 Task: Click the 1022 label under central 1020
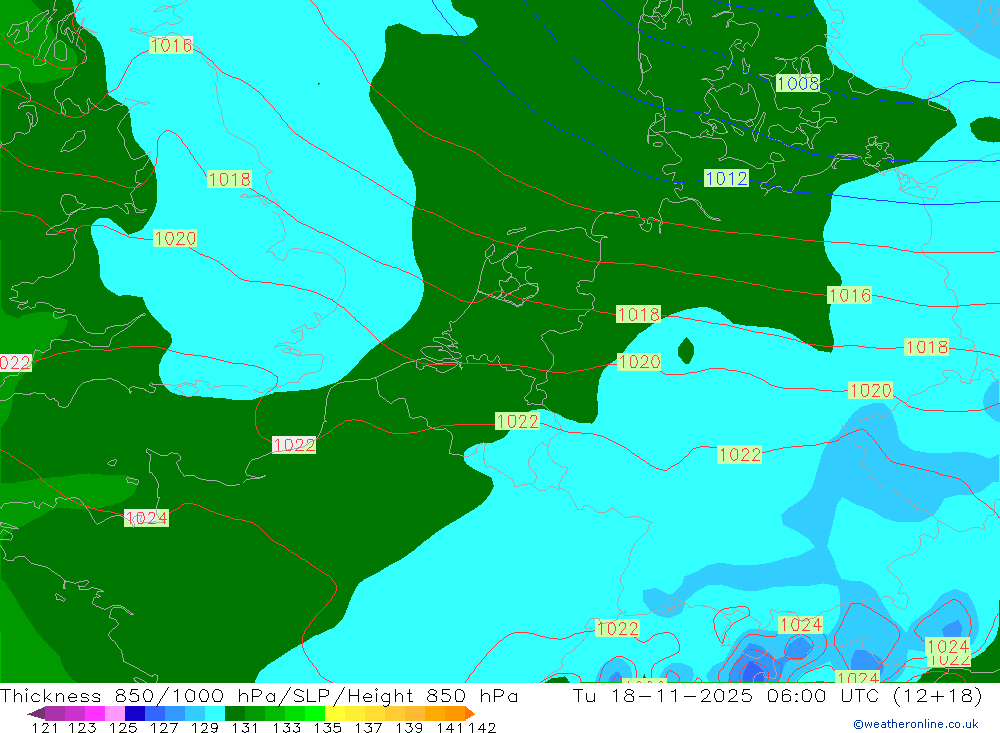tap(517, 422)
